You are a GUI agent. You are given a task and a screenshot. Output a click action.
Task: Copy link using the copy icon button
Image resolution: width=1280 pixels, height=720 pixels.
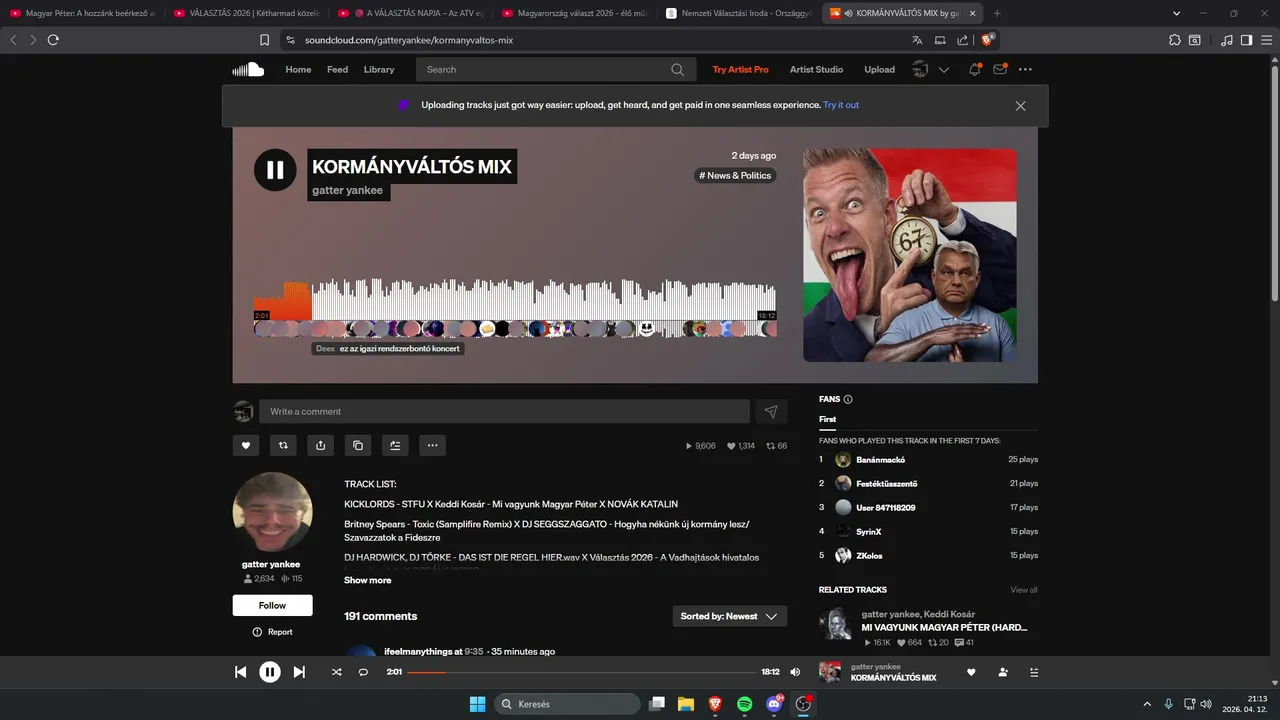pyautogui.click(x=357, y=445)
